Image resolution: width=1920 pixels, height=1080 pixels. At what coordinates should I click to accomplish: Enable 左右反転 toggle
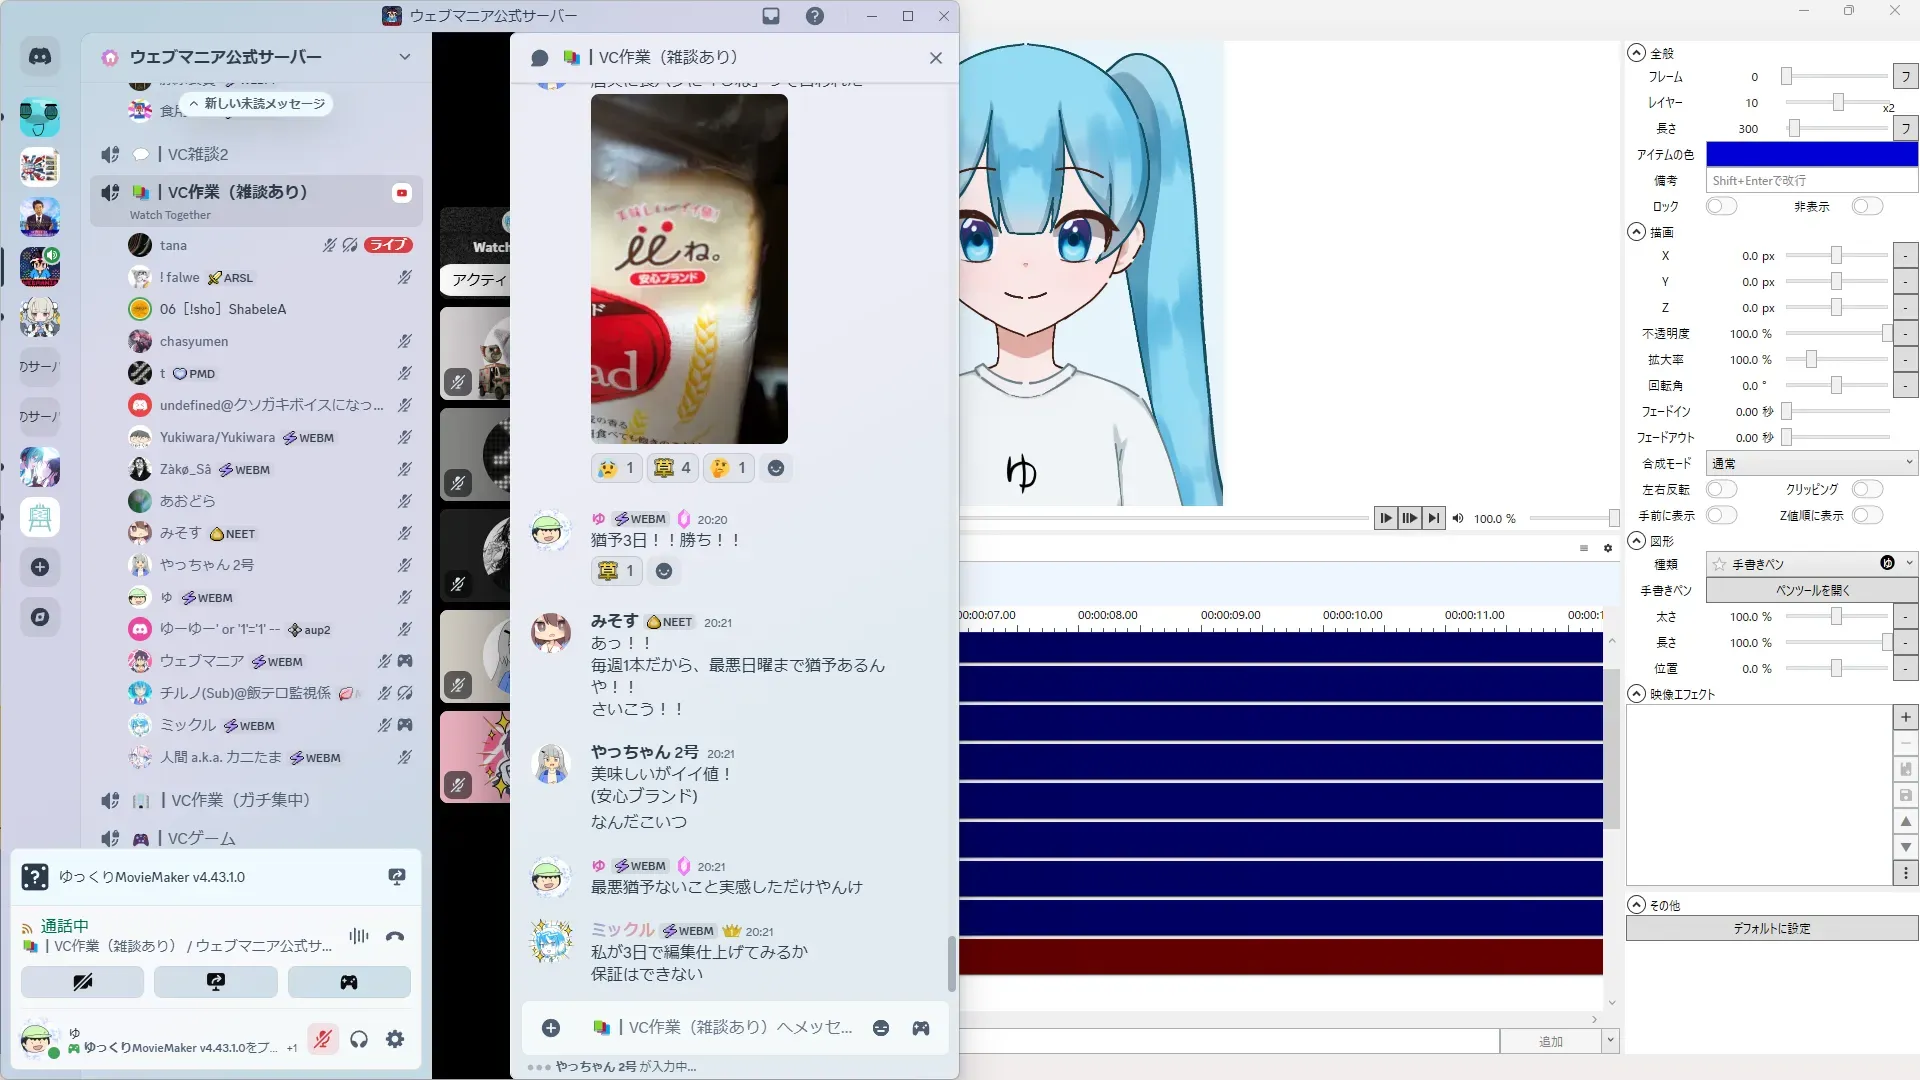[x=1721, y=489]
